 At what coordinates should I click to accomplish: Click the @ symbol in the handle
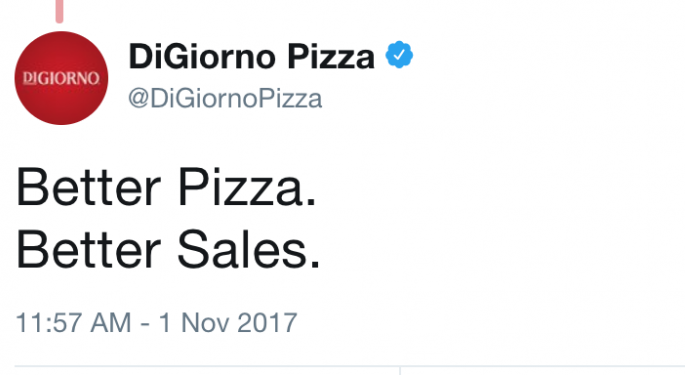click(x=139, y=99)
